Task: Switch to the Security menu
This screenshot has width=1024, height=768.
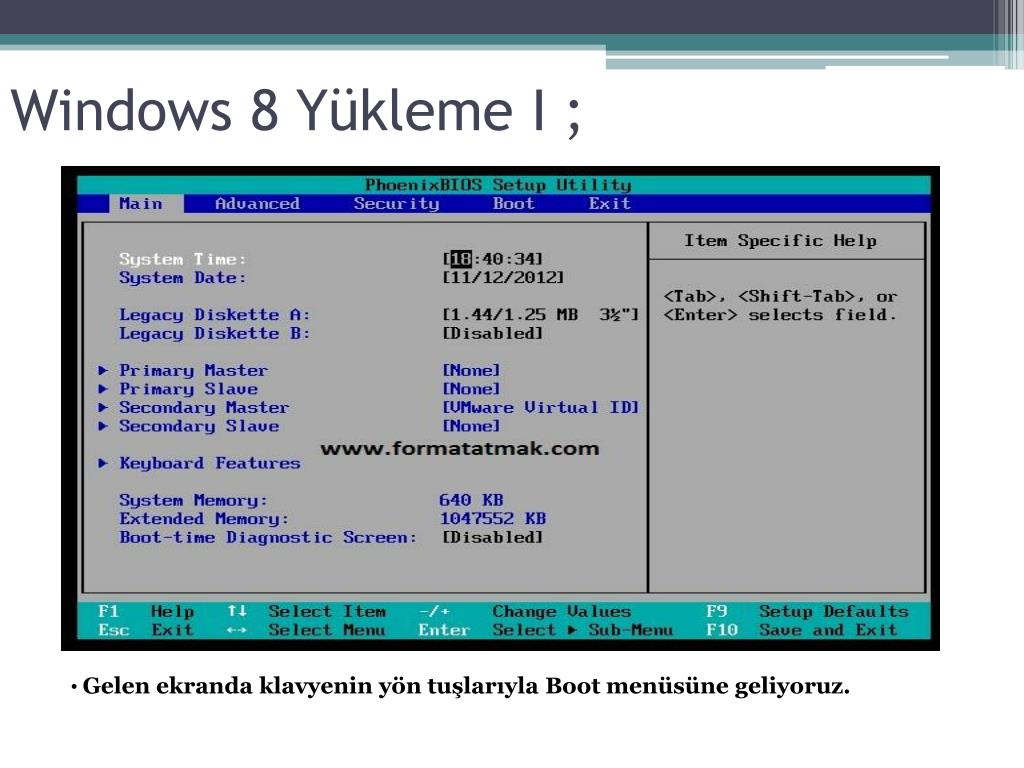Action: point(396,204)
